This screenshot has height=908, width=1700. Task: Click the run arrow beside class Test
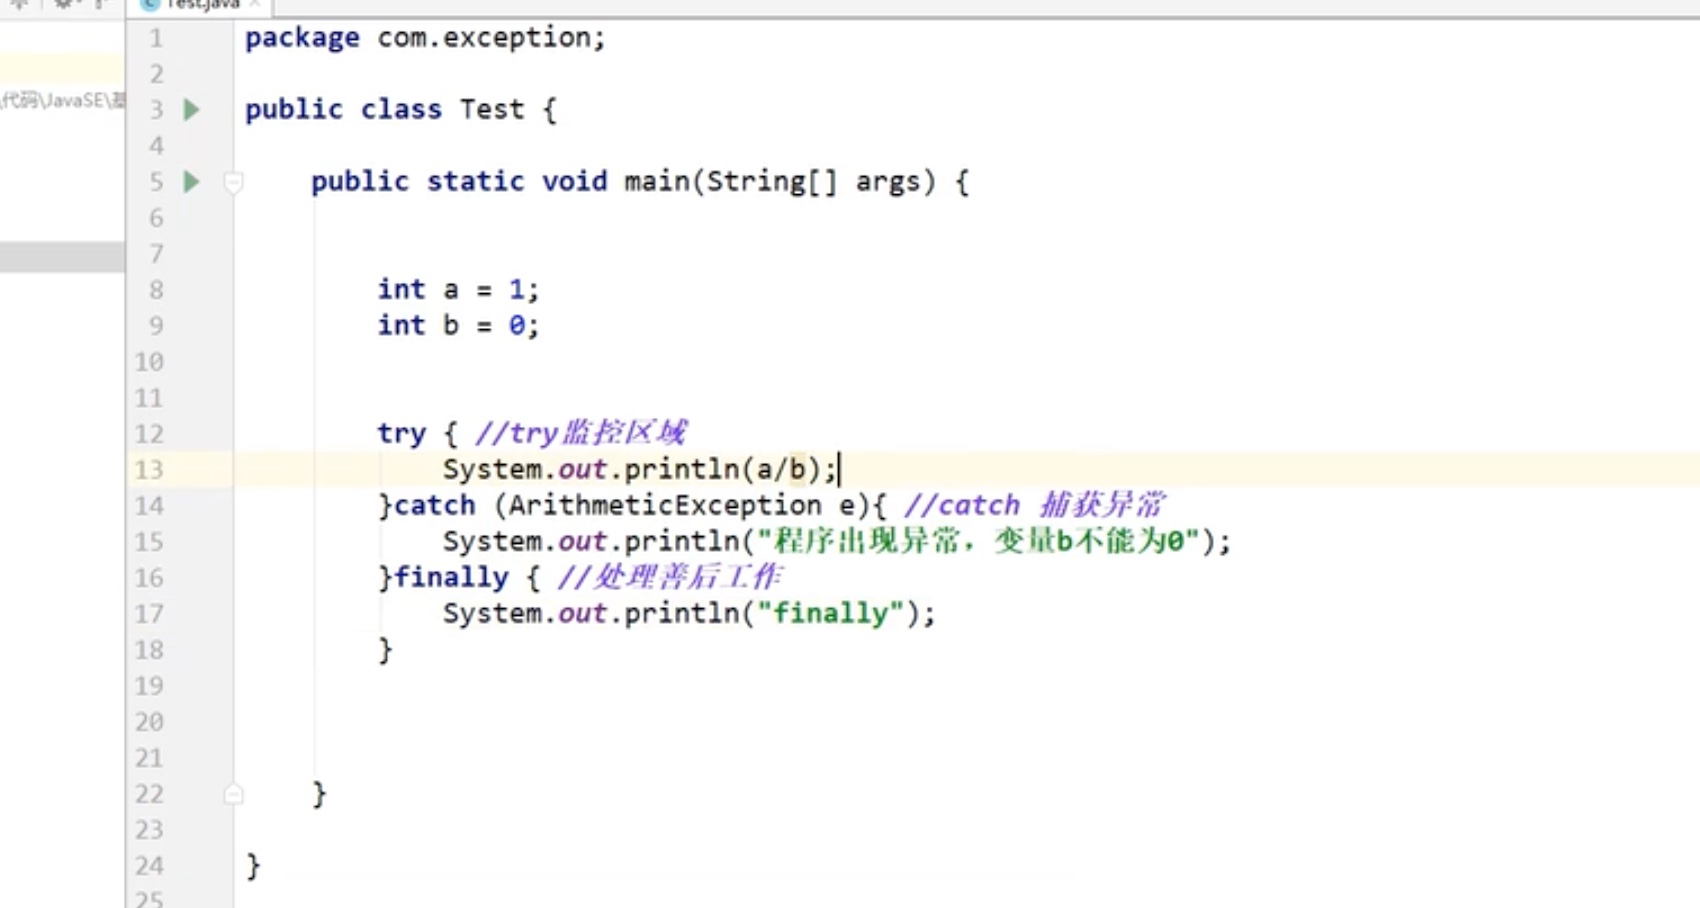(x=191, y=109)
